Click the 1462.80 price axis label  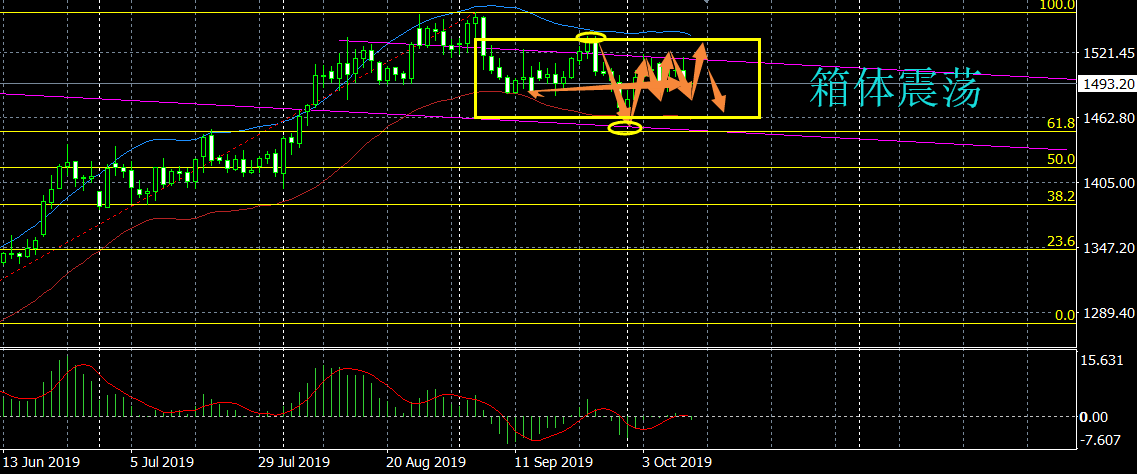coord(1109,117)
